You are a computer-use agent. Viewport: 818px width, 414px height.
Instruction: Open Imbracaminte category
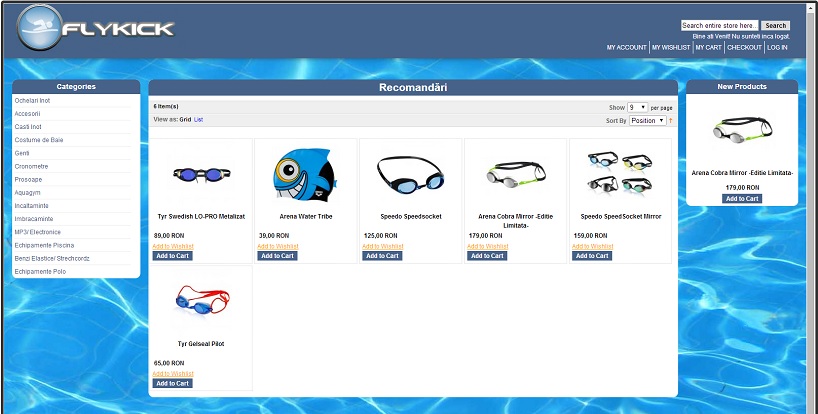[x=34, y=219]
